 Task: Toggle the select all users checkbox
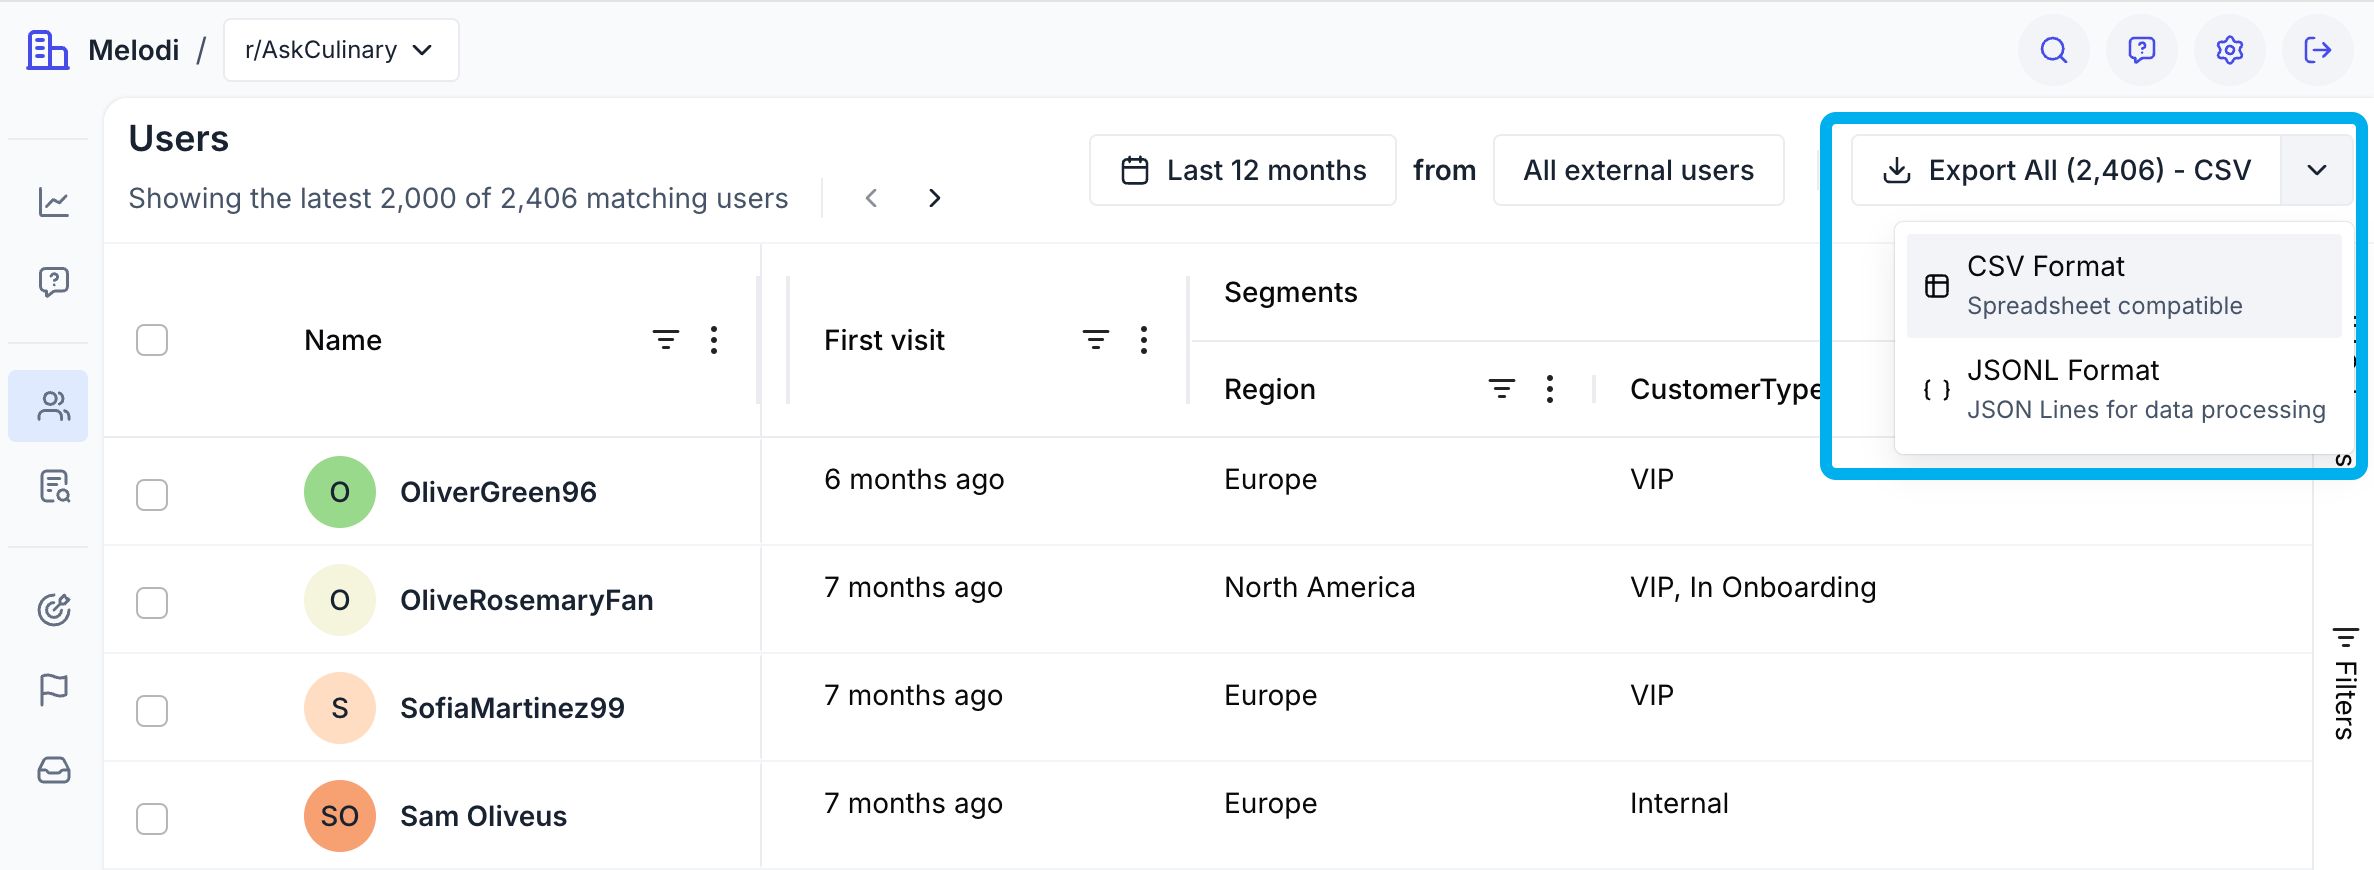tap(152, 340)
